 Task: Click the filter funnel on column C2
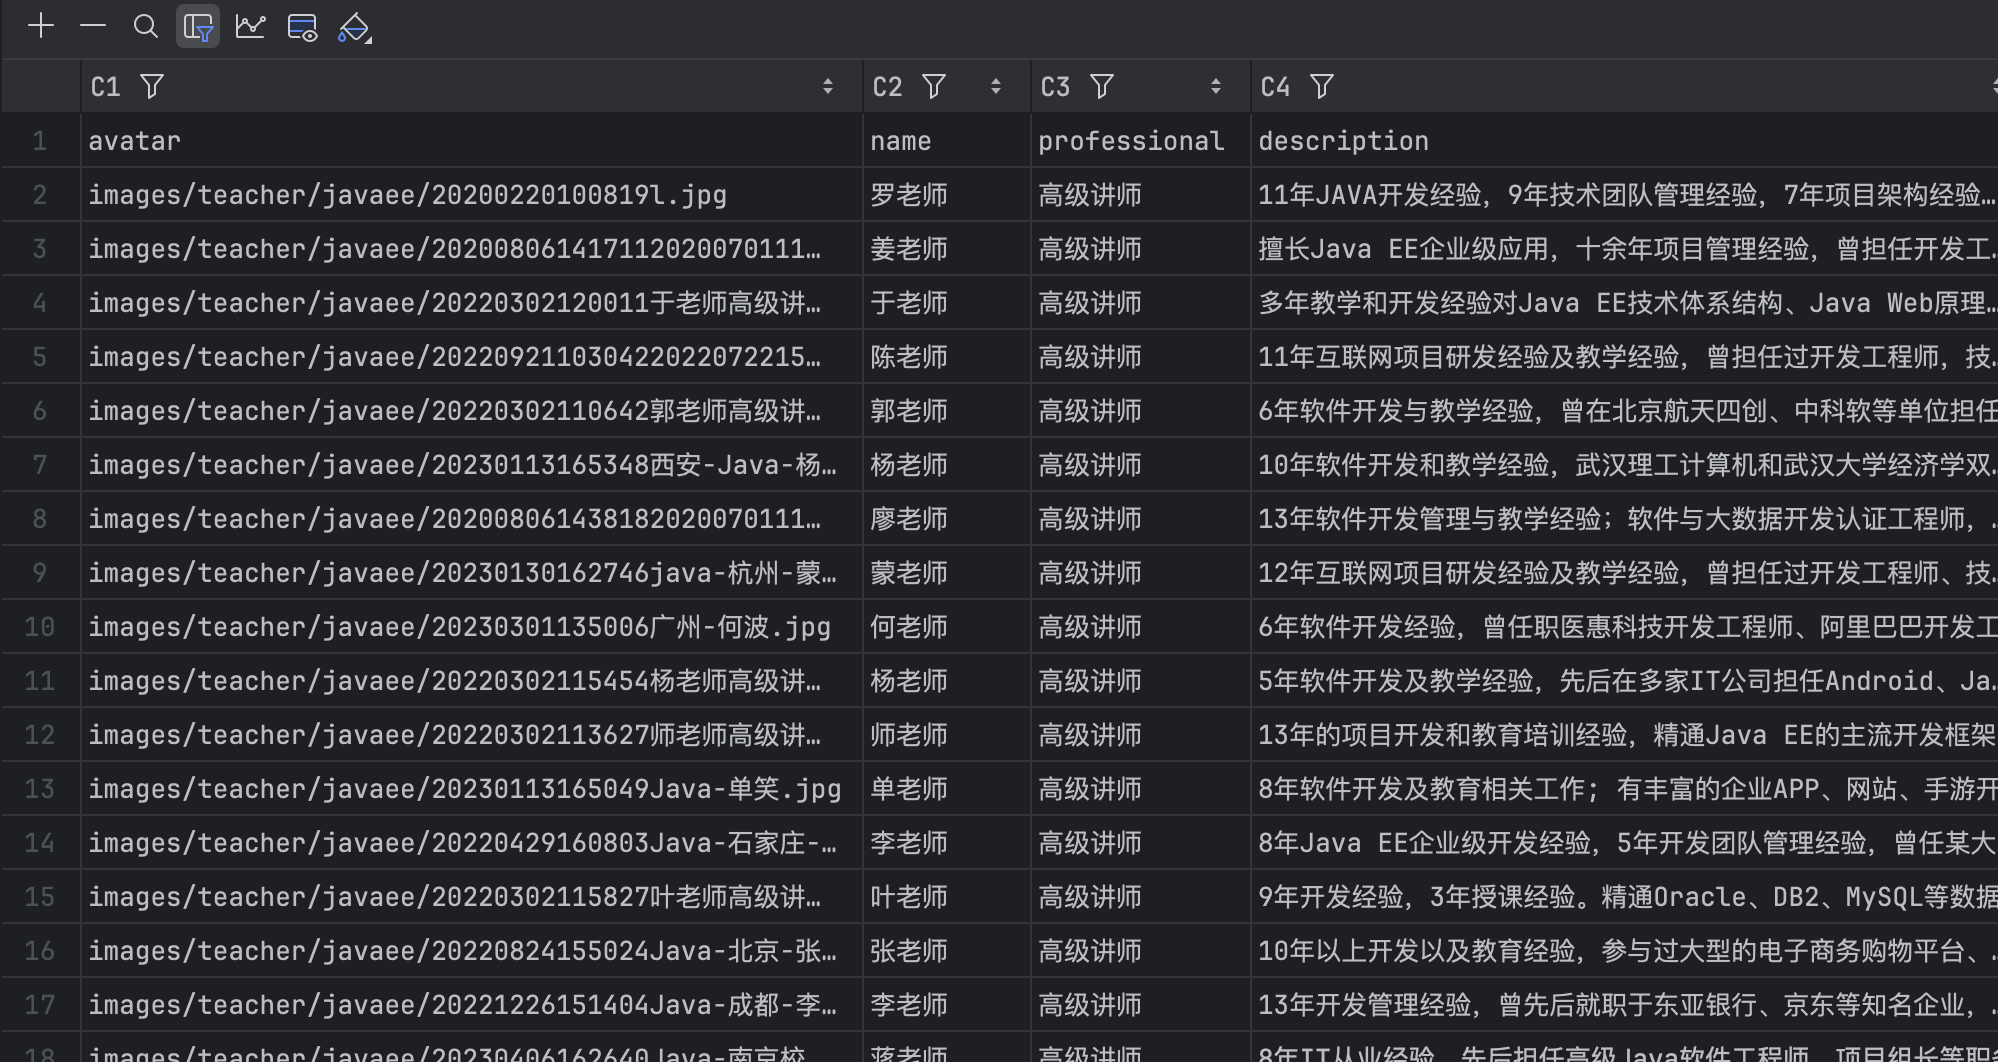point(934,87)
